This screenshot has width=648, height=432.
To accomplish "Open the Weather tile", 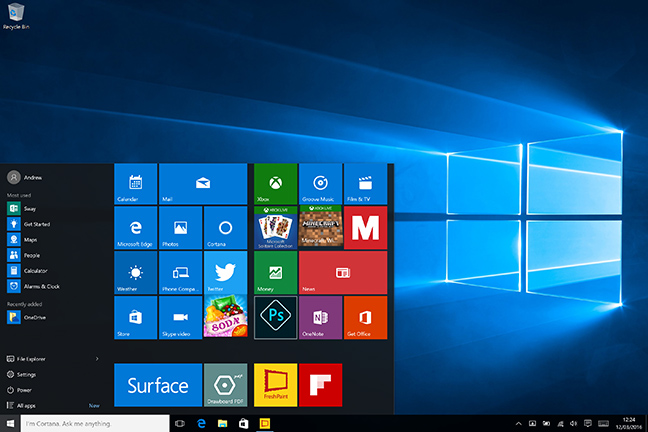I will click(136, 272).
